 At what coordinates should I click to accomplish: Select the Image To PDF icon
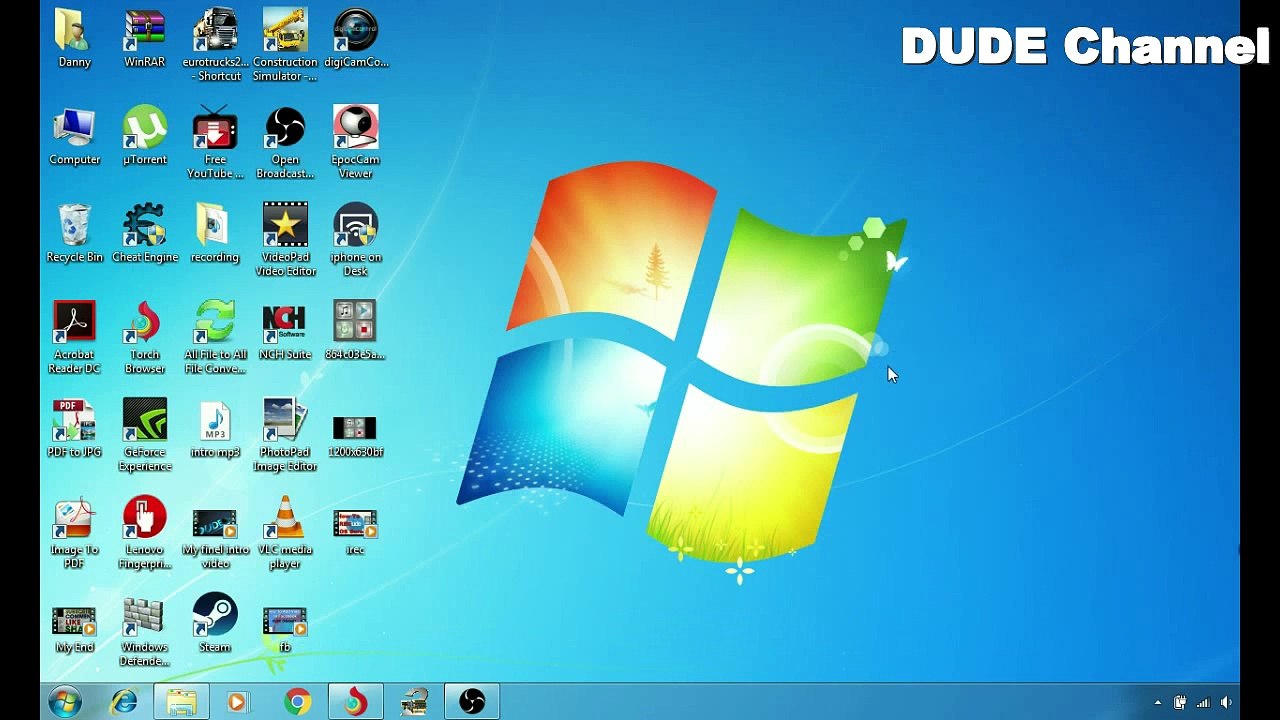(x=74, y=533)
